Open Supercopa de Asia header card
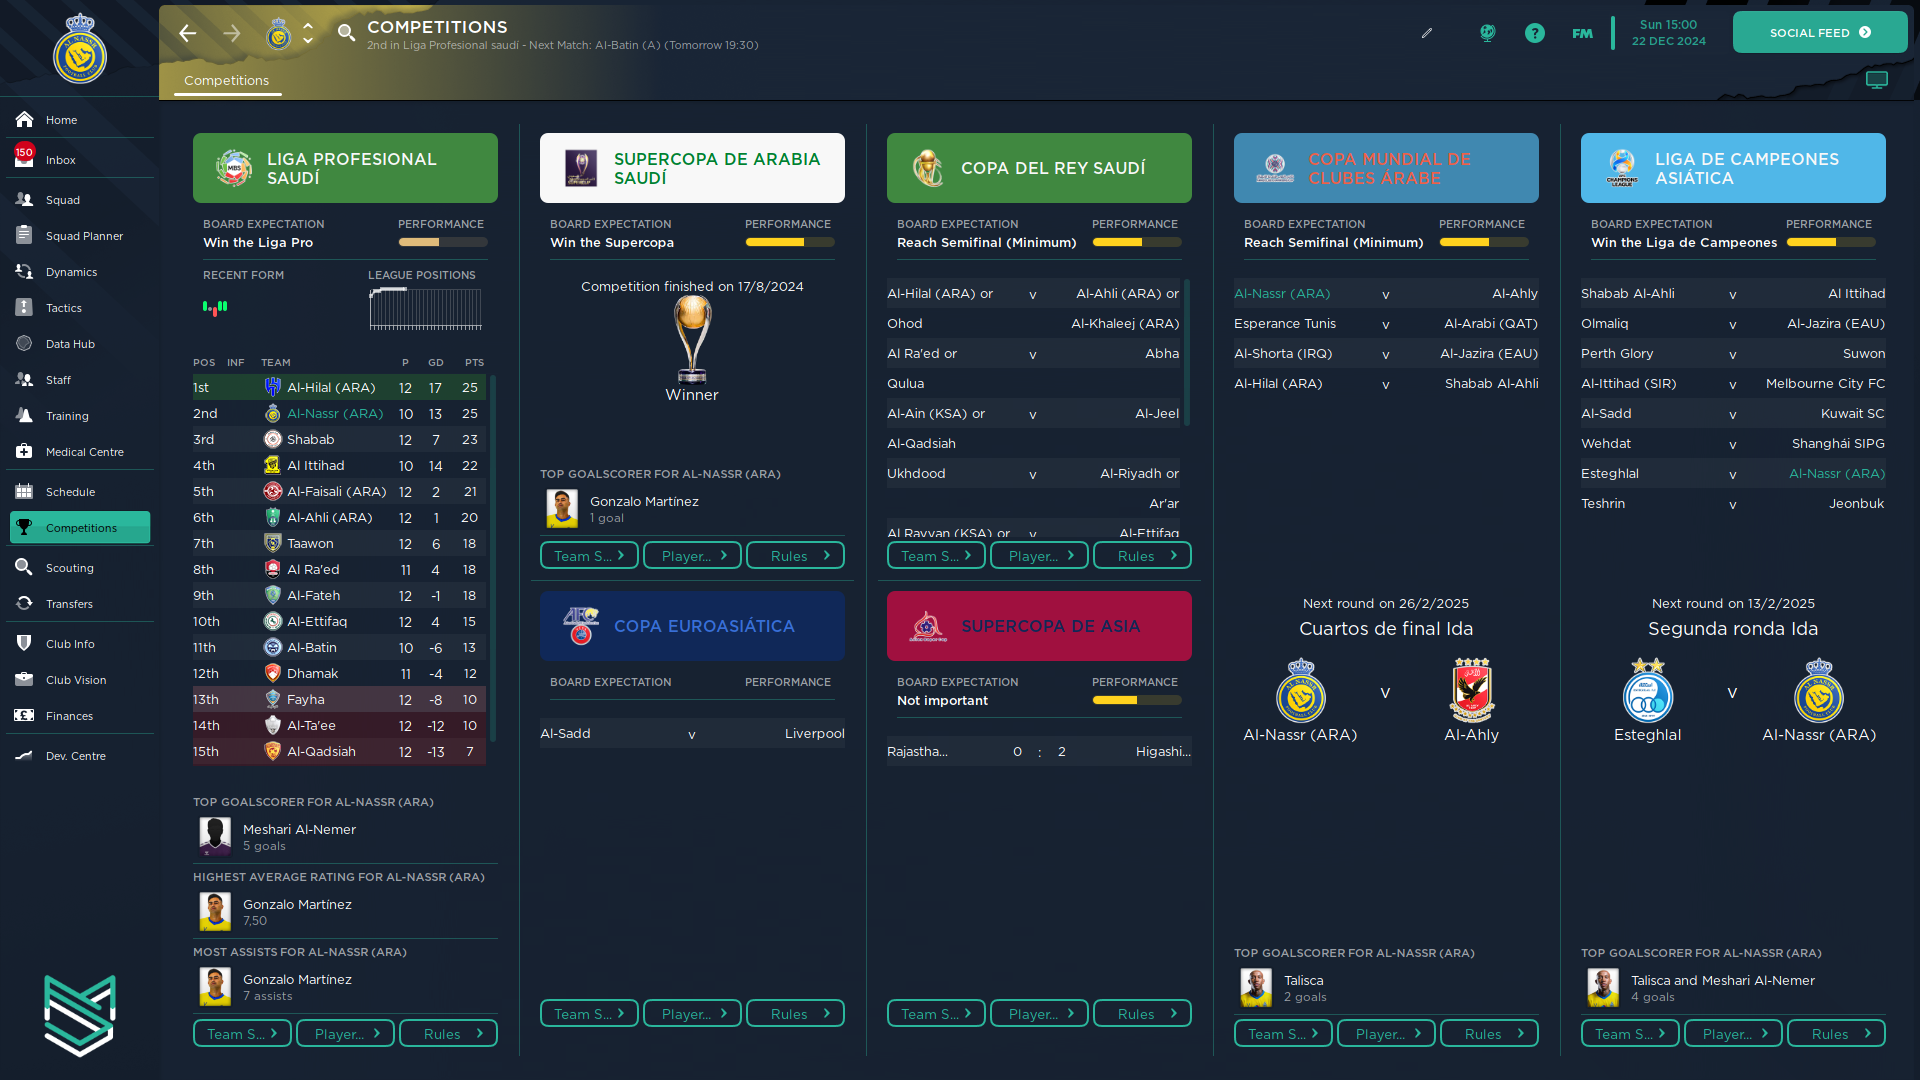The height and width of the screenshot is (1080, 1920). (1039, 626)
